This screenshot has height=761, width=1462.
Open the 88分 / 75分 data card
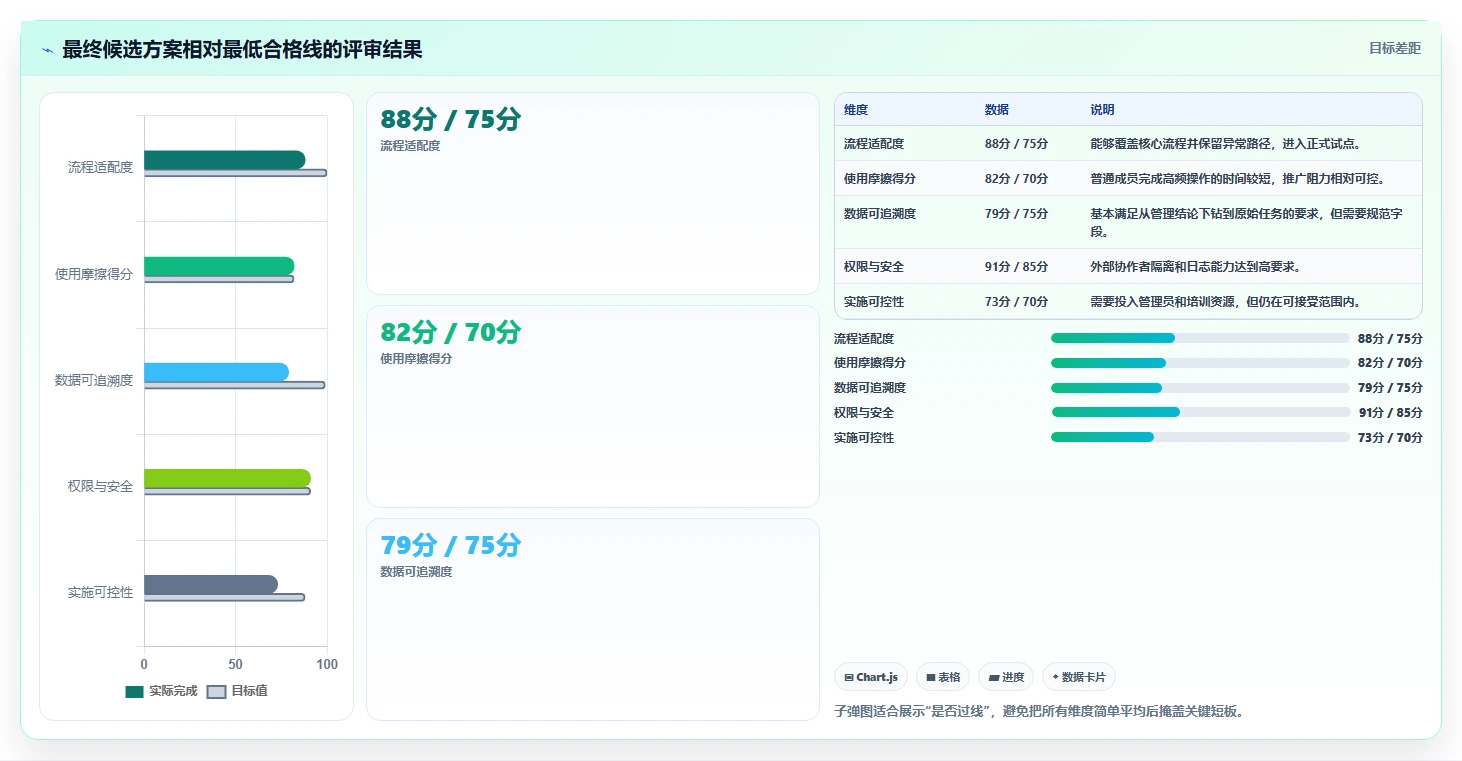pos(593,194)
